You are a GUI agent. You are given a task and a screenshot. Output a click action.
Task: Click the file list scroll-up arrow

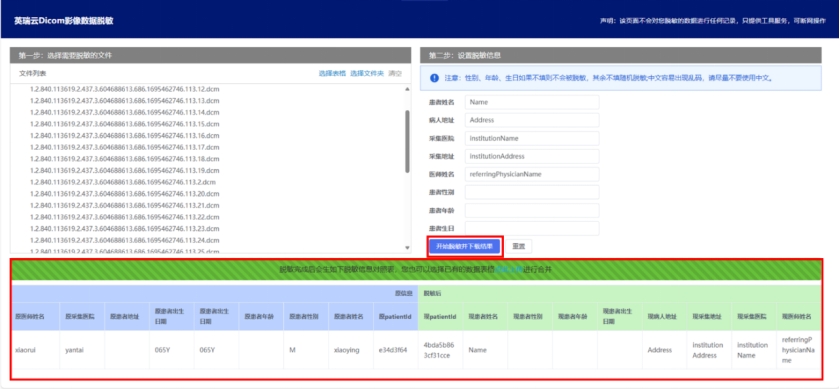407,89
